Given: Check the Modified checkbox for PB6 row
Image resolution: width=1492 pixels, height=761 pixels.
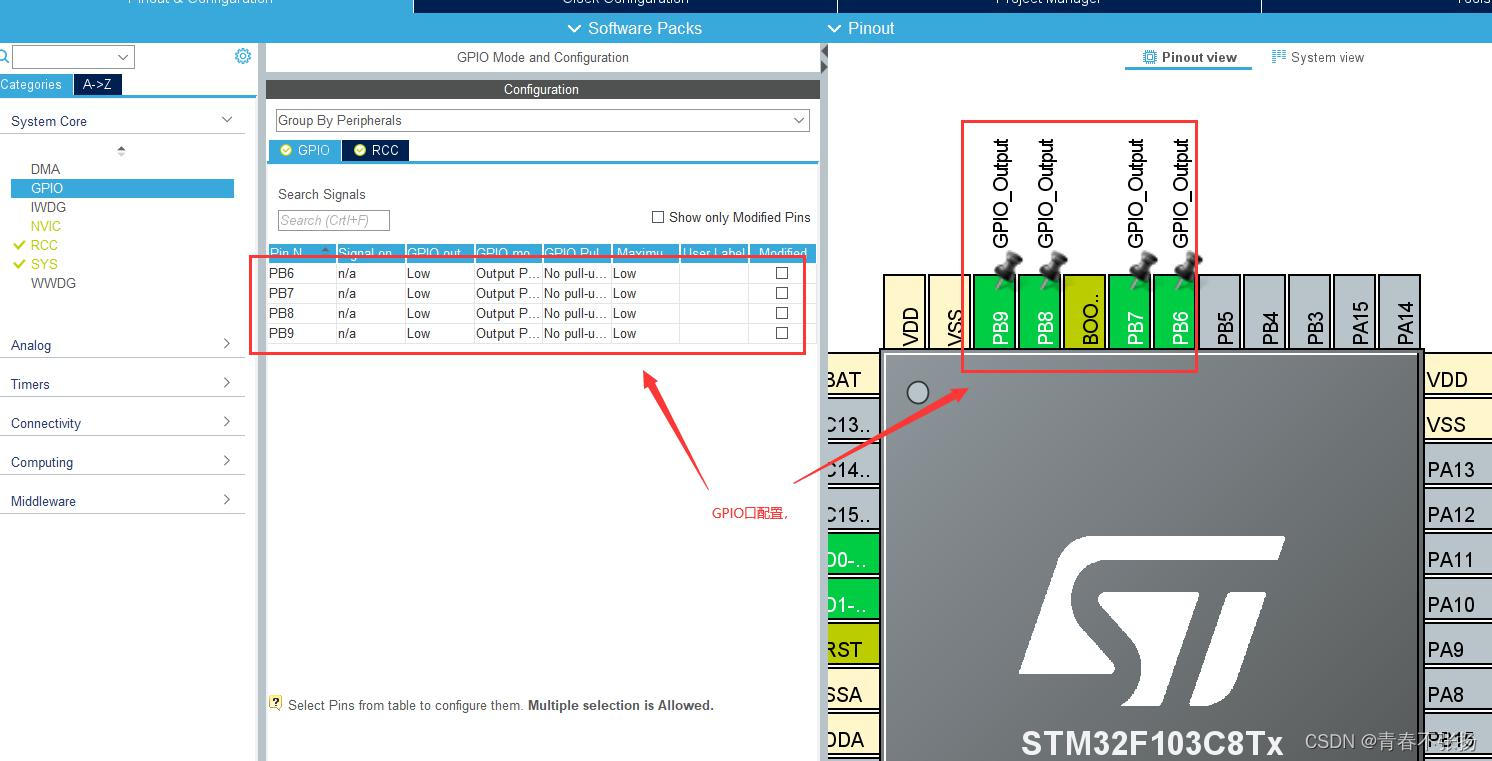Looking at the screenshot, I should point(780,273).
